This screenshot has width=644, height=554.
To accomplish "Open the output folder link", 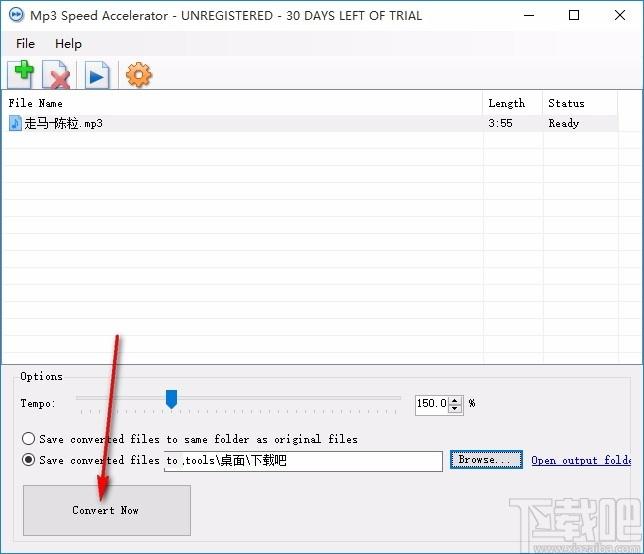I will [x=581, y=460].
